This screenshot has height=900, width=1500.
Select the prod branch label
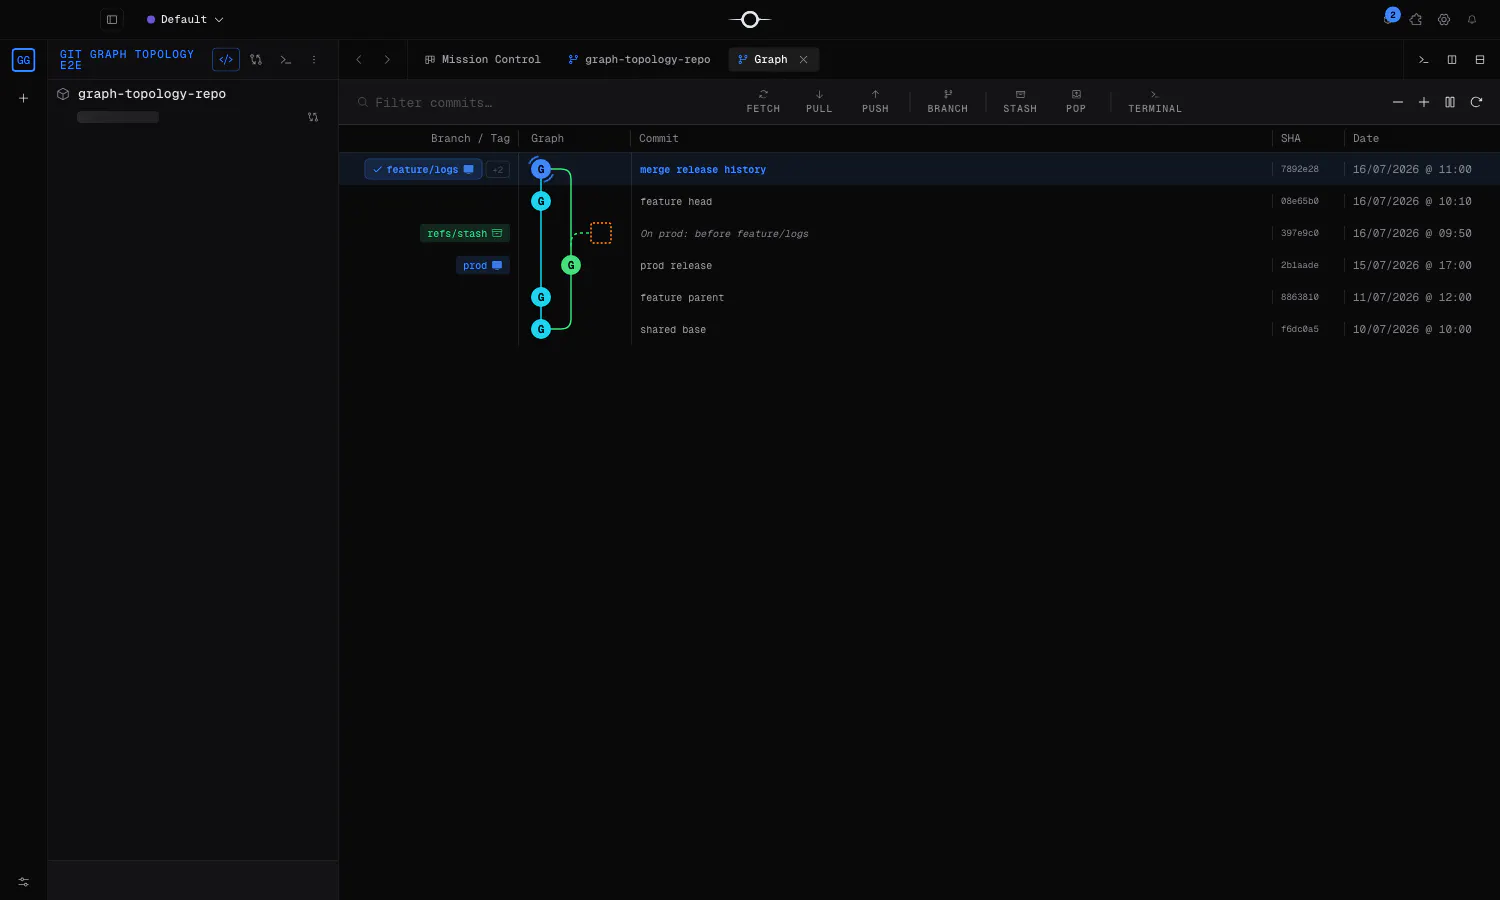[483, 266]
